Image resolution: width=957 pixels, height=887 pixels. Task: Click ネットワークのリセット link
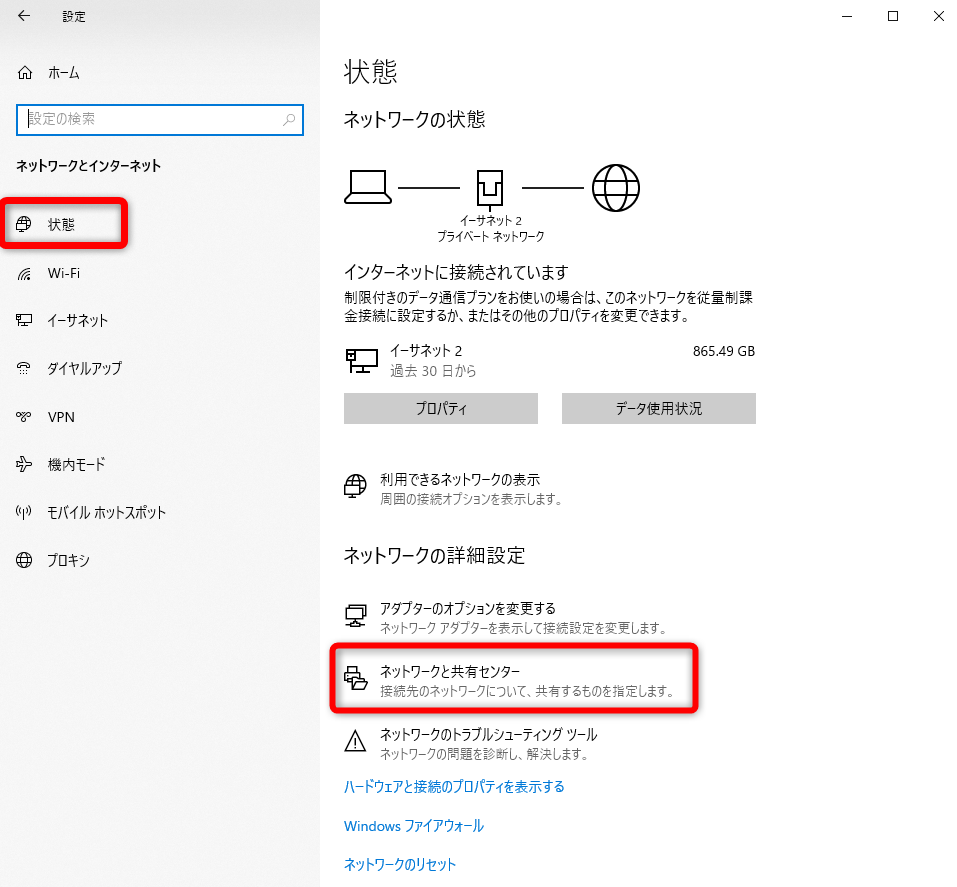400,864
